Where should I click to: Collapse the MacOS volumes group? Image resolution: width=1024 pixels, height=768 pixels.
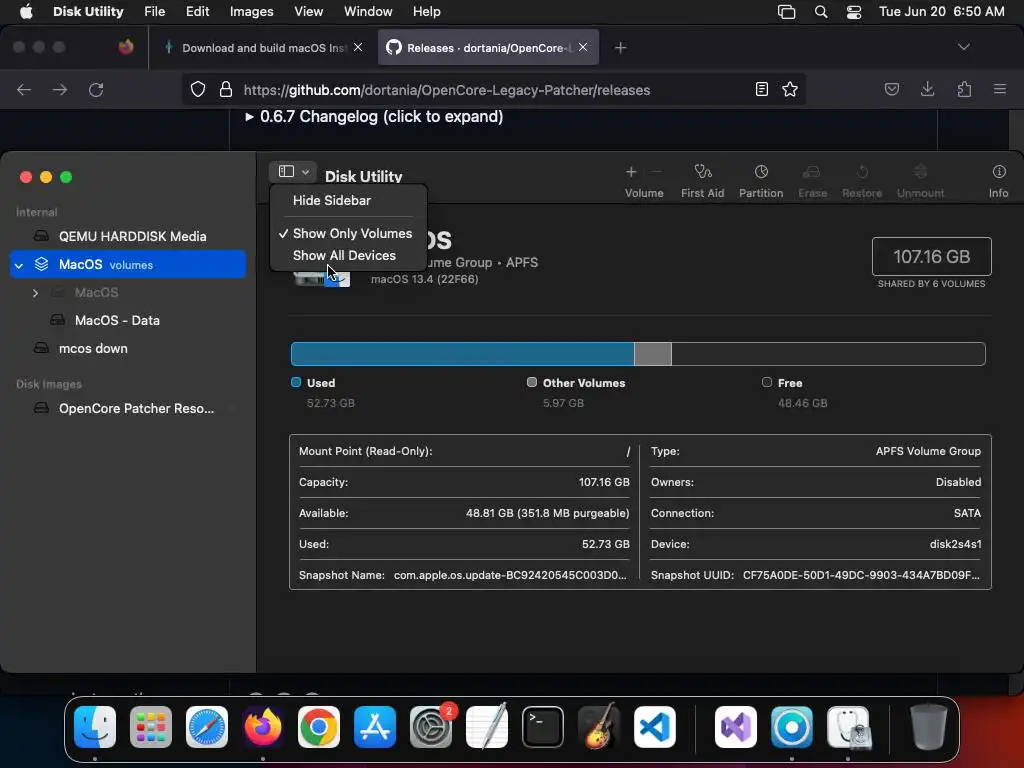click(19, 265)
